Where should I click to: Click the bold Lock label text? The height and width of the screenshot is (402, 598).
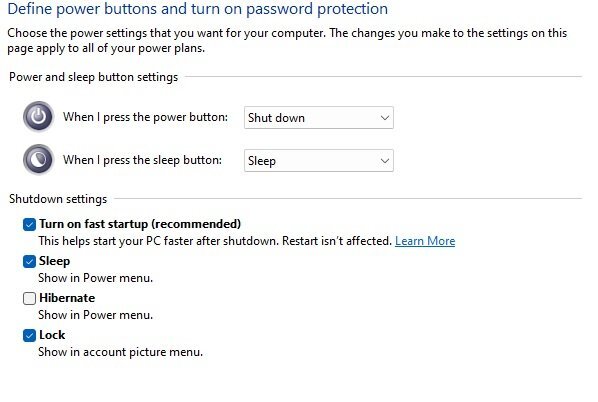[52, 335]
